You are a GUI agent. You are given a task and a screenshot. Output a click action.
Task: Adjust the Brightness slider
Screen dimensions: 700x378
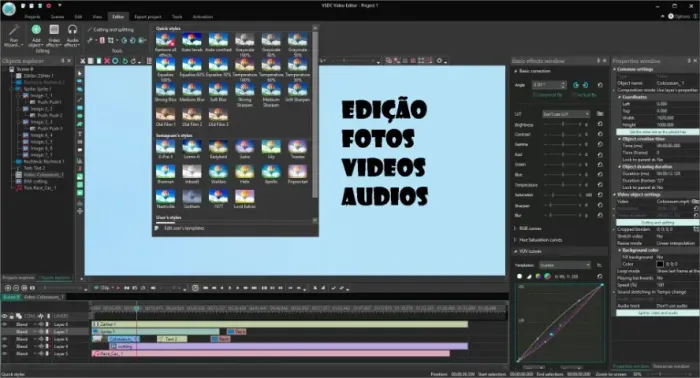pos(563,125)
